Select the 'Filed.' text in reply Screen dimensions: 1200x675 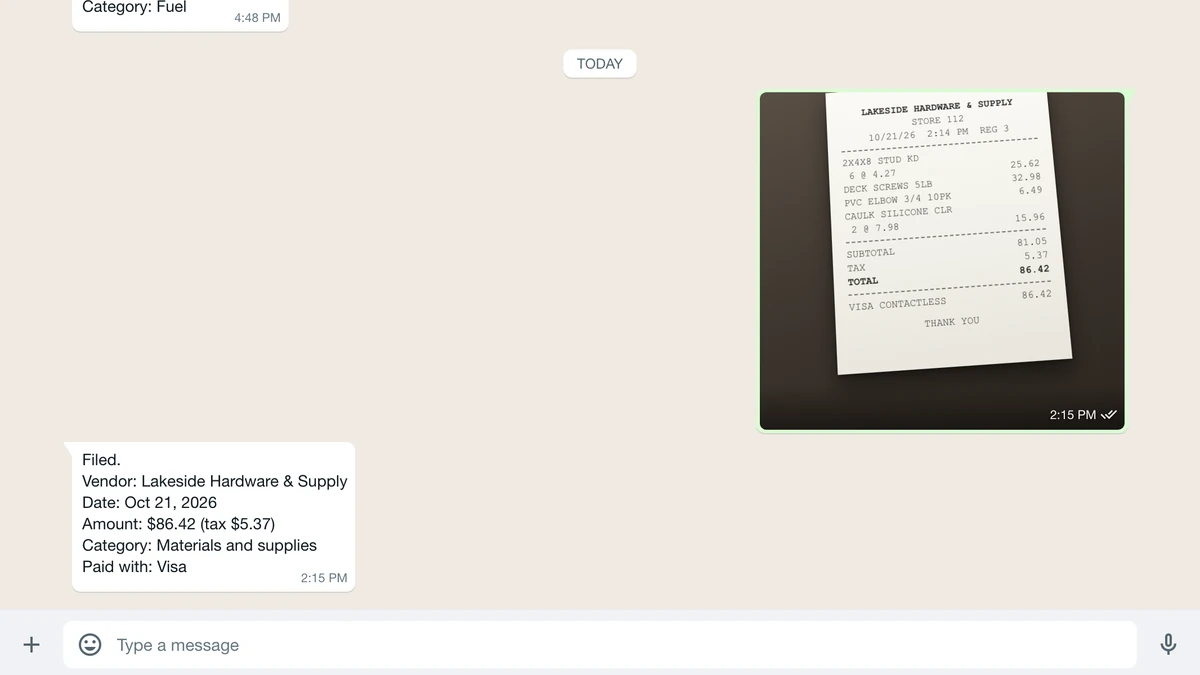[101, 460]
